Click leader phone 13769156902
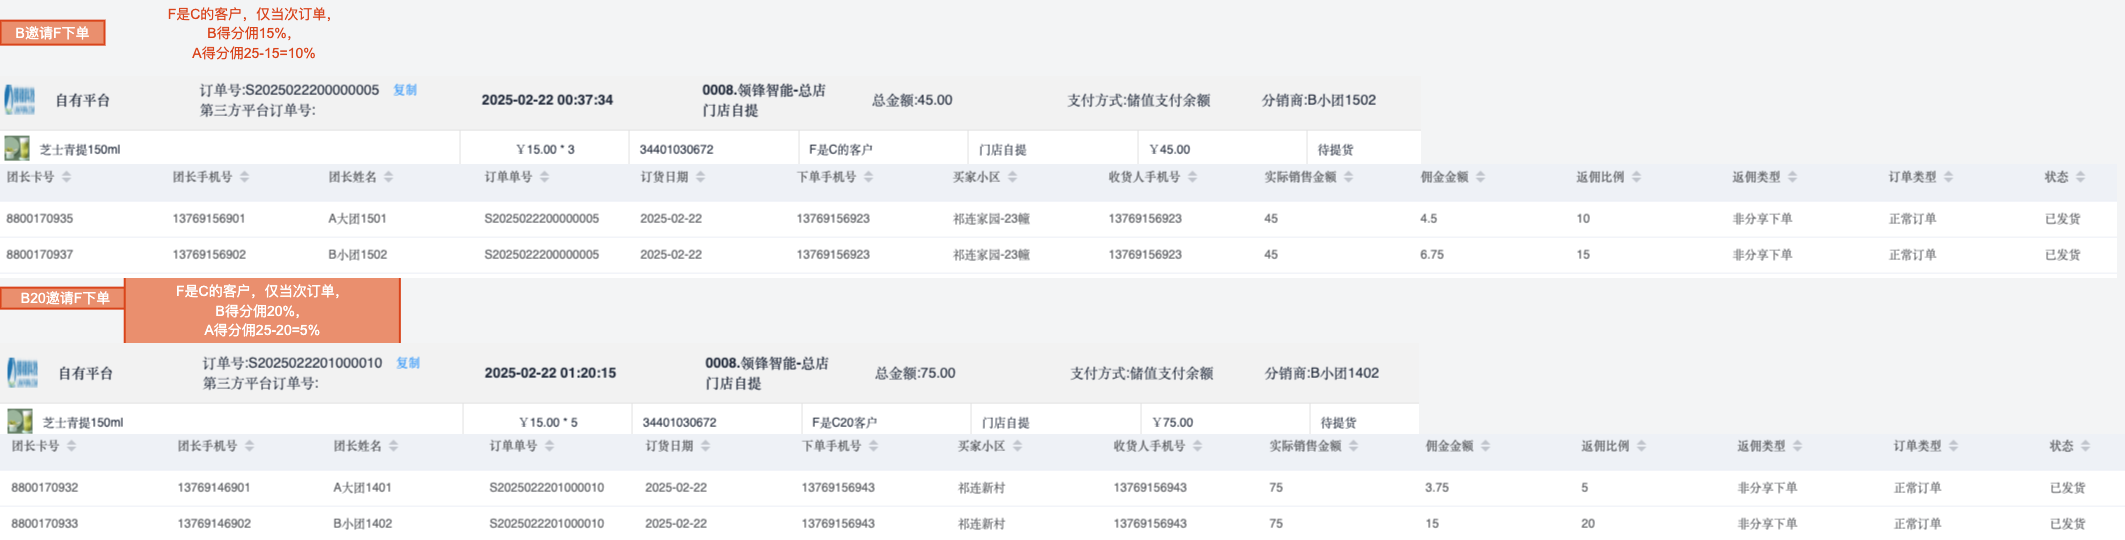2125x540 pixels. point(209,255)
